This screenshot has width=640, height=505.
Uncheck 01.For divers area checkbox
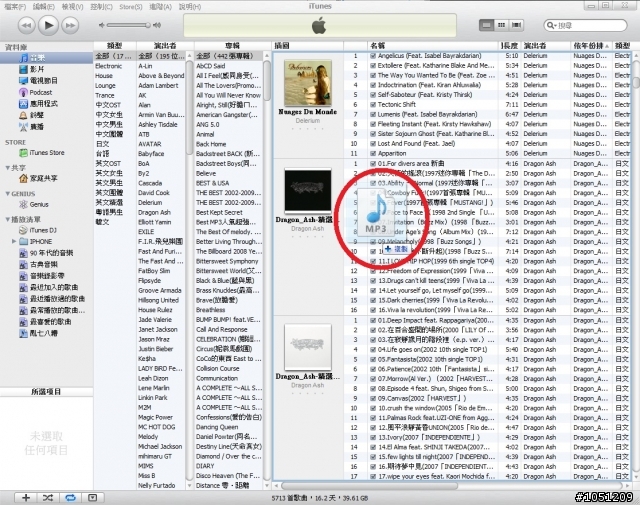[373, 164]
